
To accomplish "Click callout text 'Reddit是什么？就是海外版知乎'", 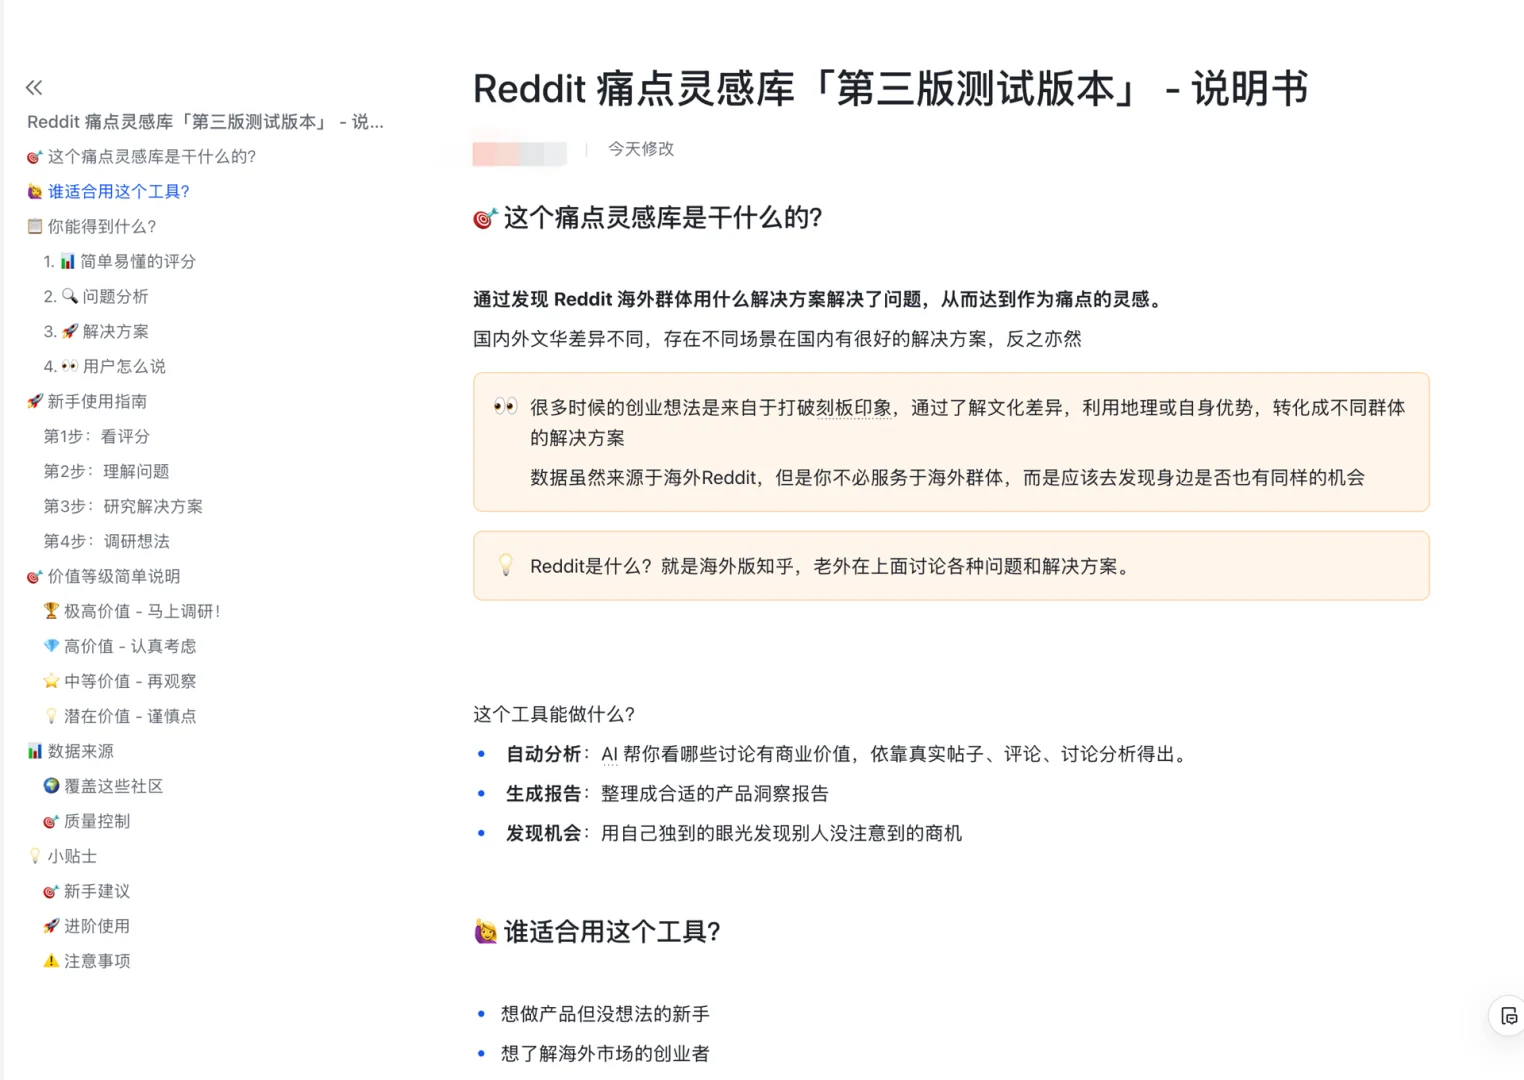I will 833,567.
